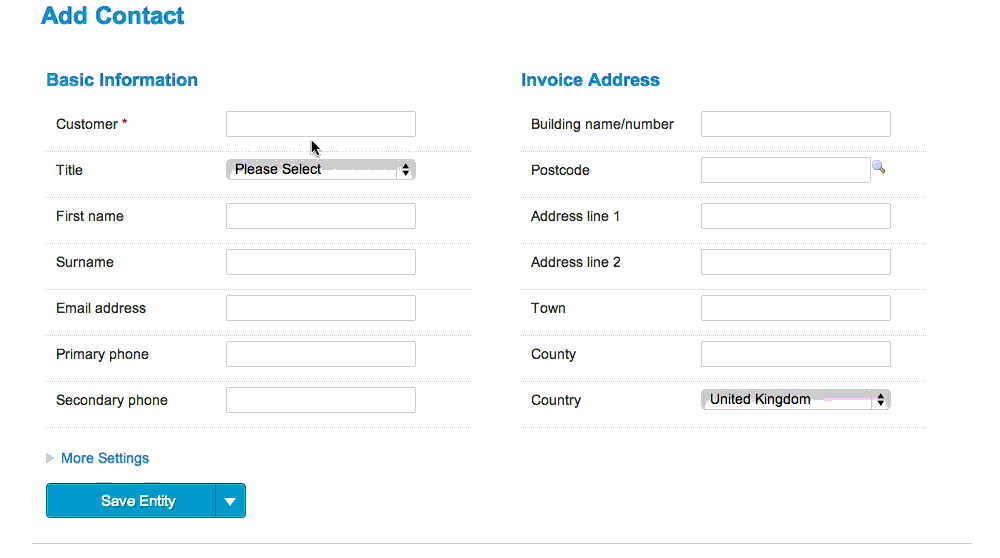This screenshot has width=1000, height=558.
Task: Focus the Town input field
Action: tap(796, 308)
